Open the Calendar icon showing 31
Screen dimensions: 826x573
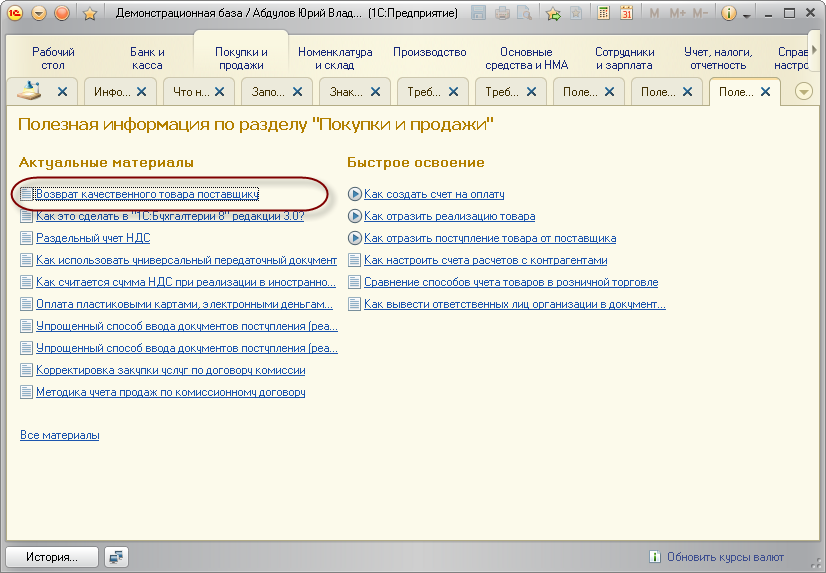(626, 13)
